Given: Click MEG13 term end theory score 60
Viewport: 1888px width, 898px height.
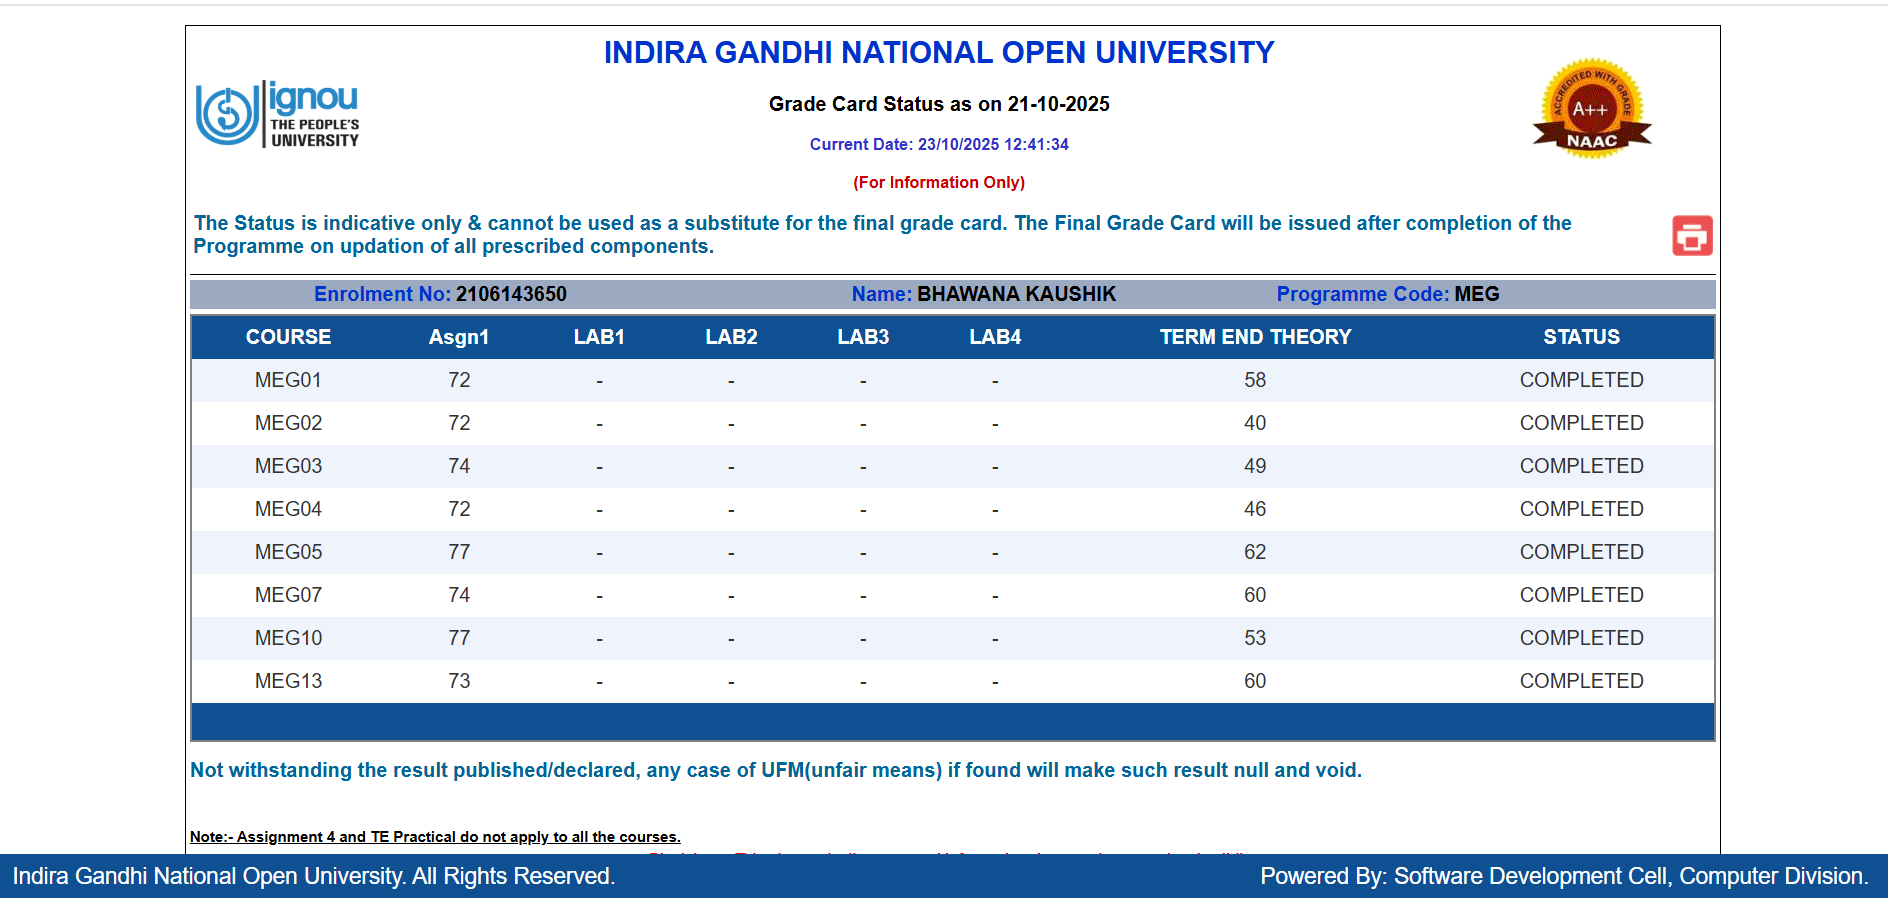Looking at the screenshot, I should click(x=1255, y=681).
